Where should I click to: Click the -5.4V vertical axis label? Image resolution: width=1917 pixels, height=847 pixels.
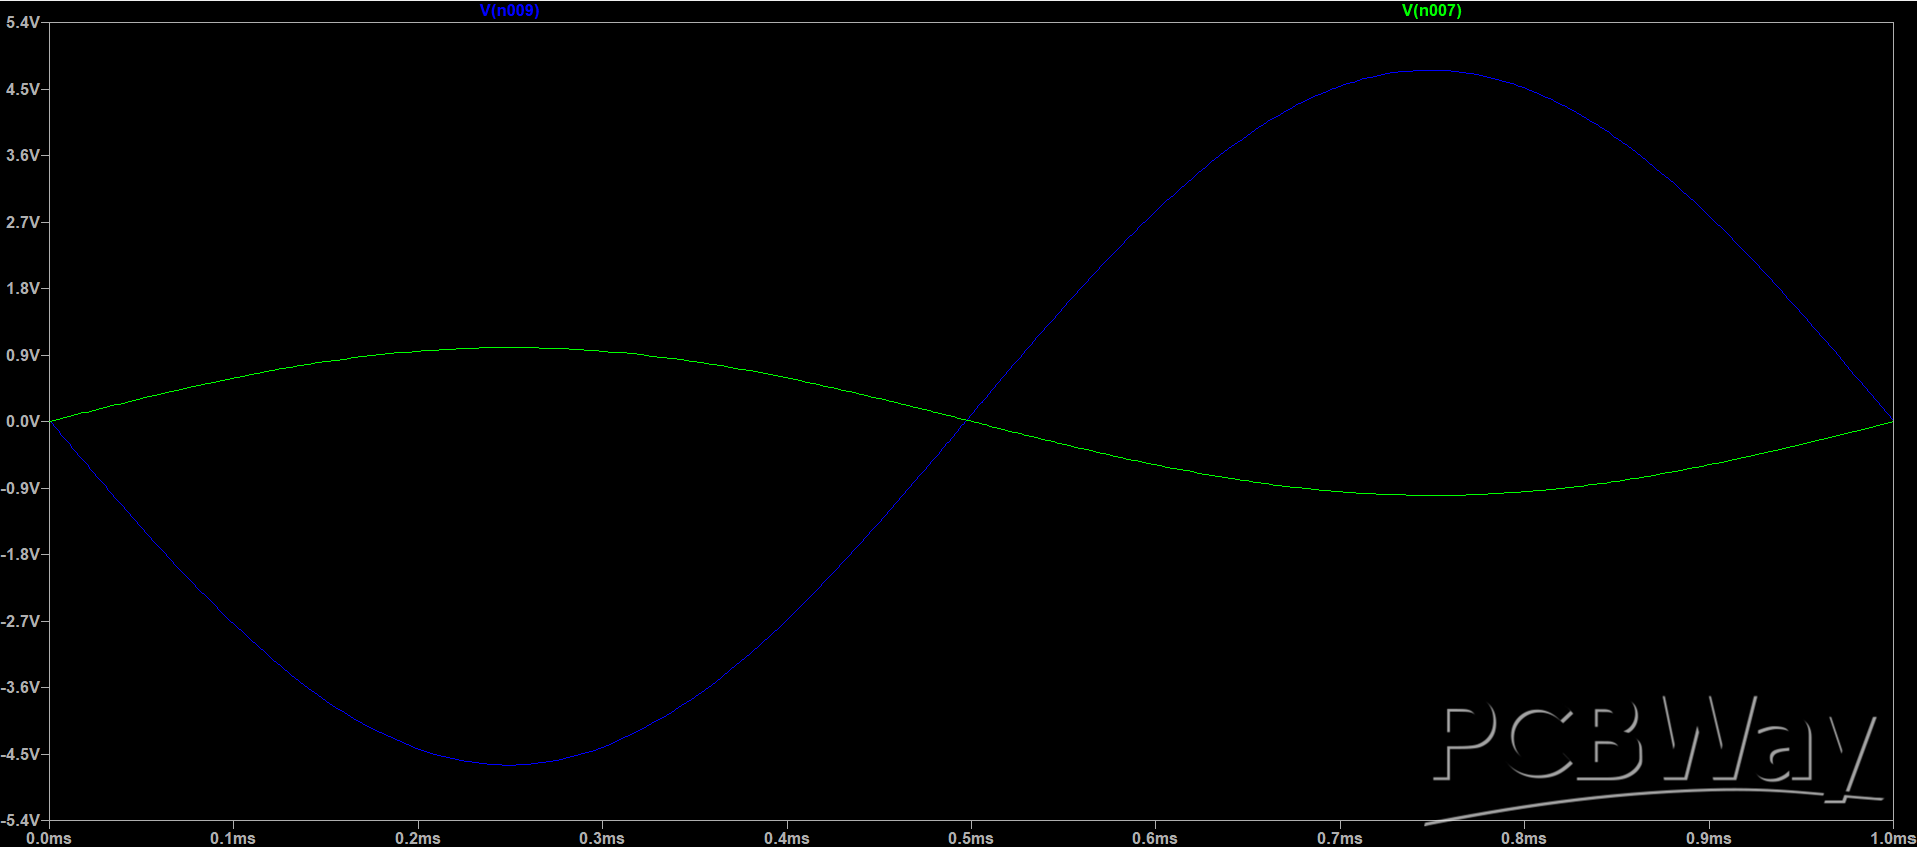(20, 820)
